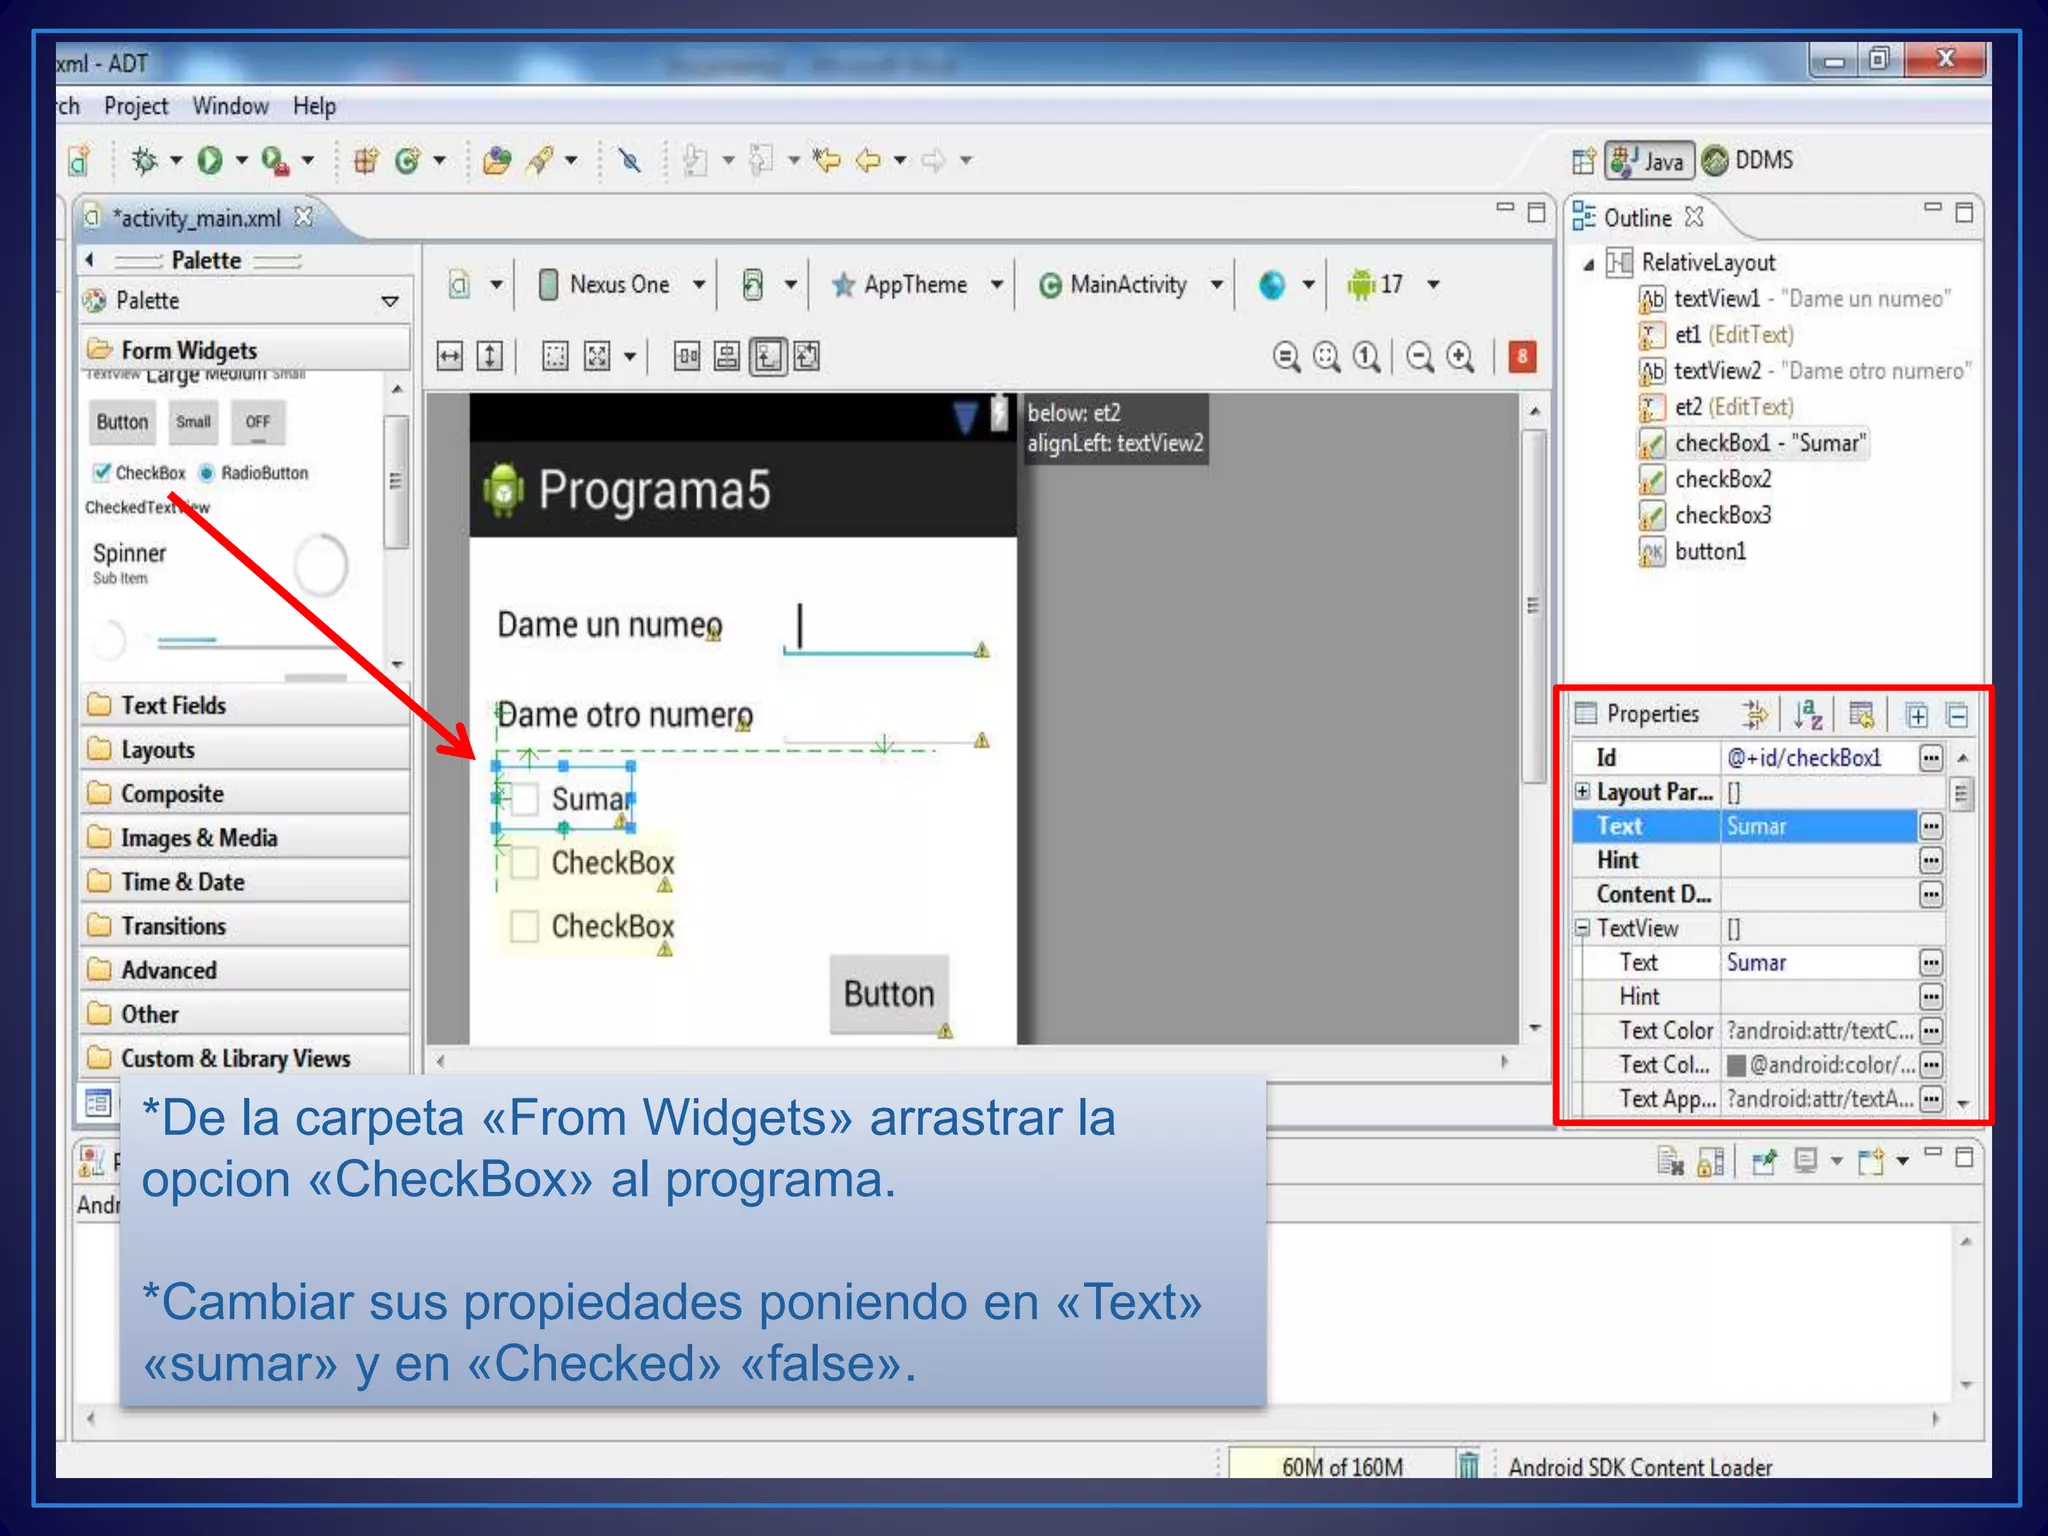2048x1536 pixels.
Task: Click the 100% zoom magnifier icon
Action: pos(1366,356)
